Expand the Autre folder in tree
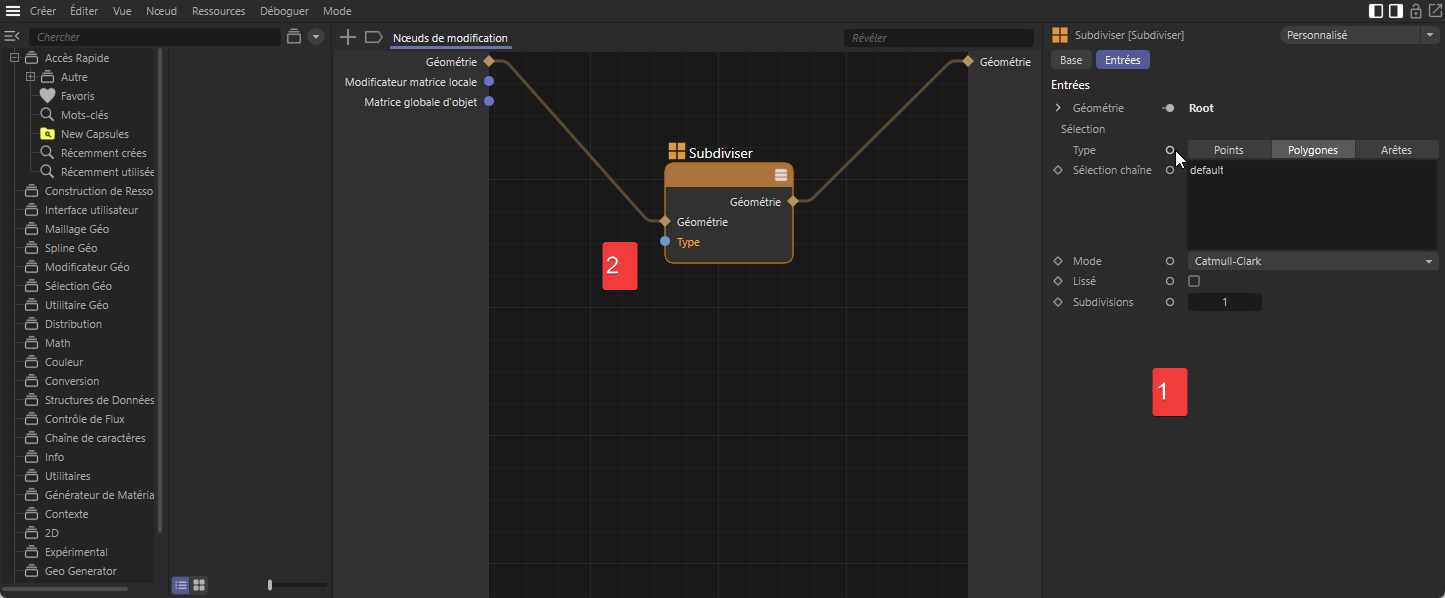This screenshot has width=1445, height=598. pyautogui.click(x=30, y=77)
